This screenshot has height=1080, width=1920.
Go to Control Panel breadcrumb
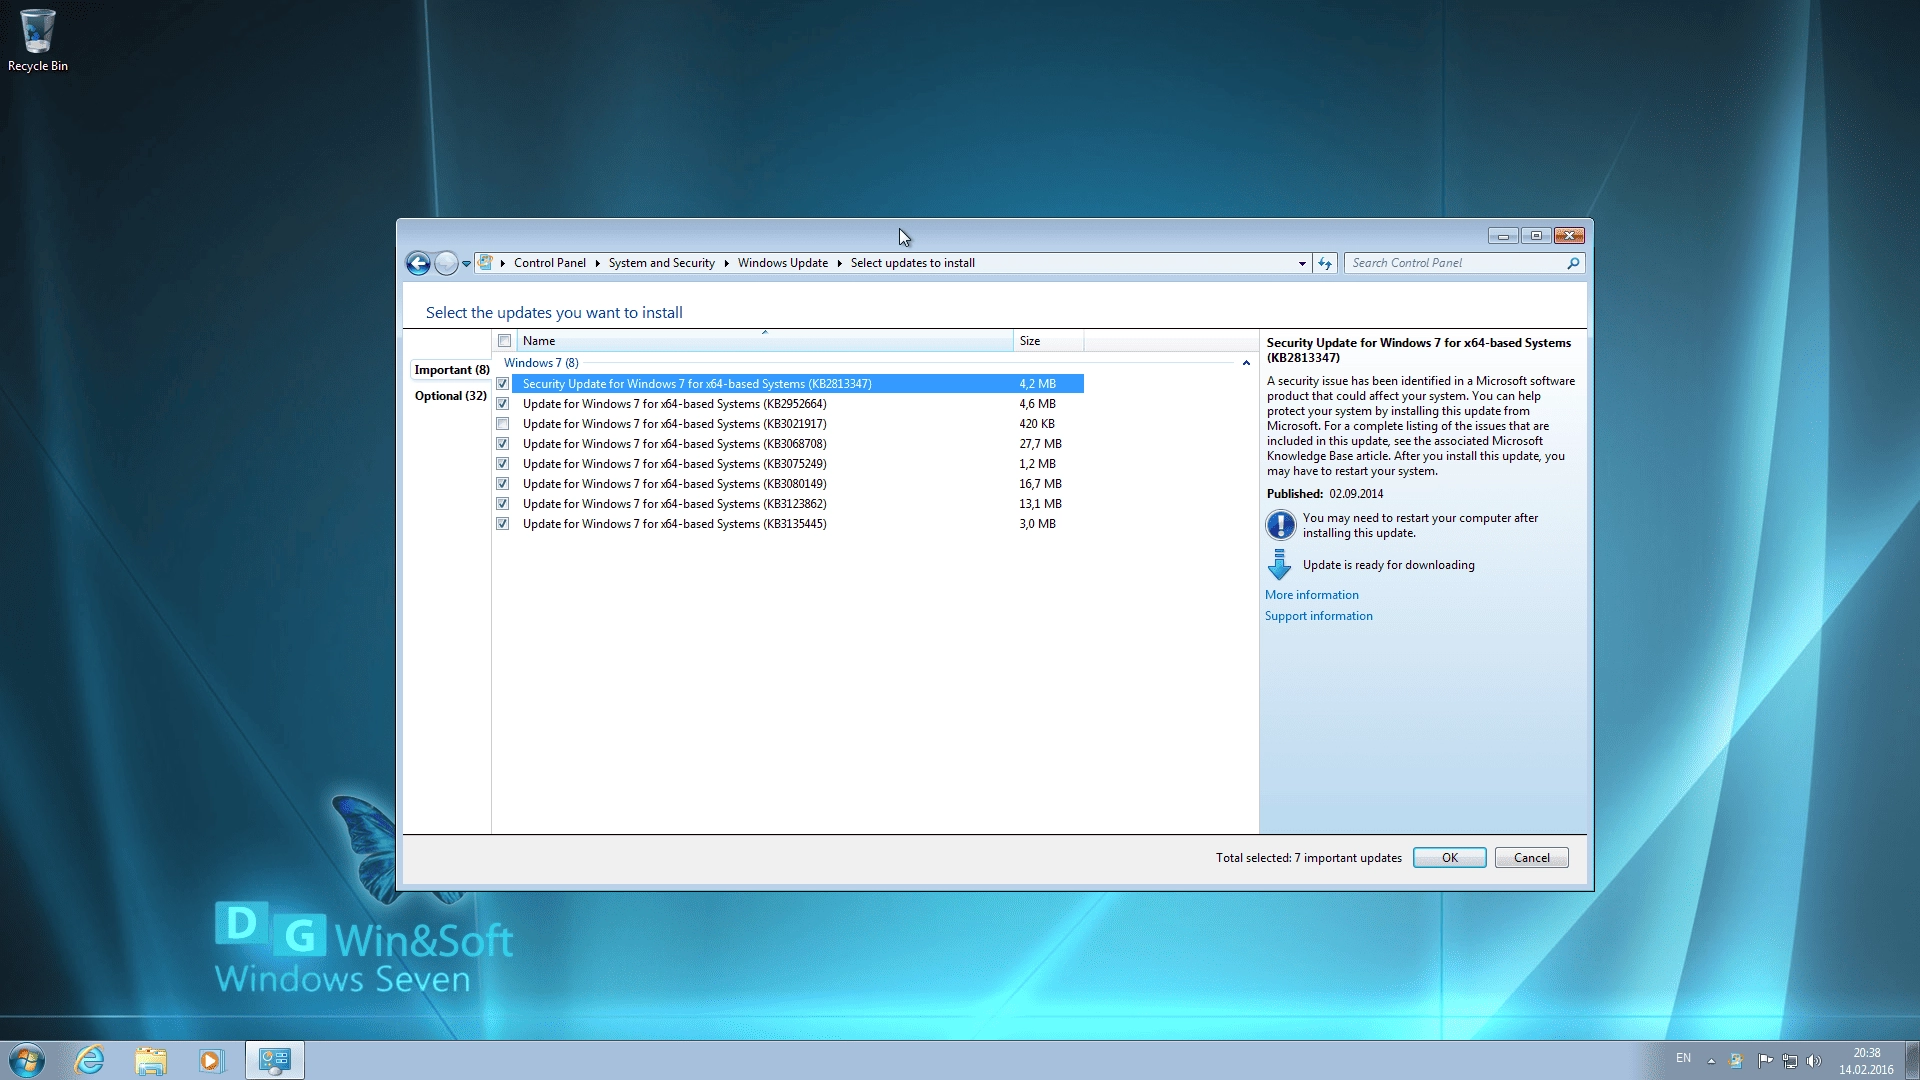click(550, 263)
